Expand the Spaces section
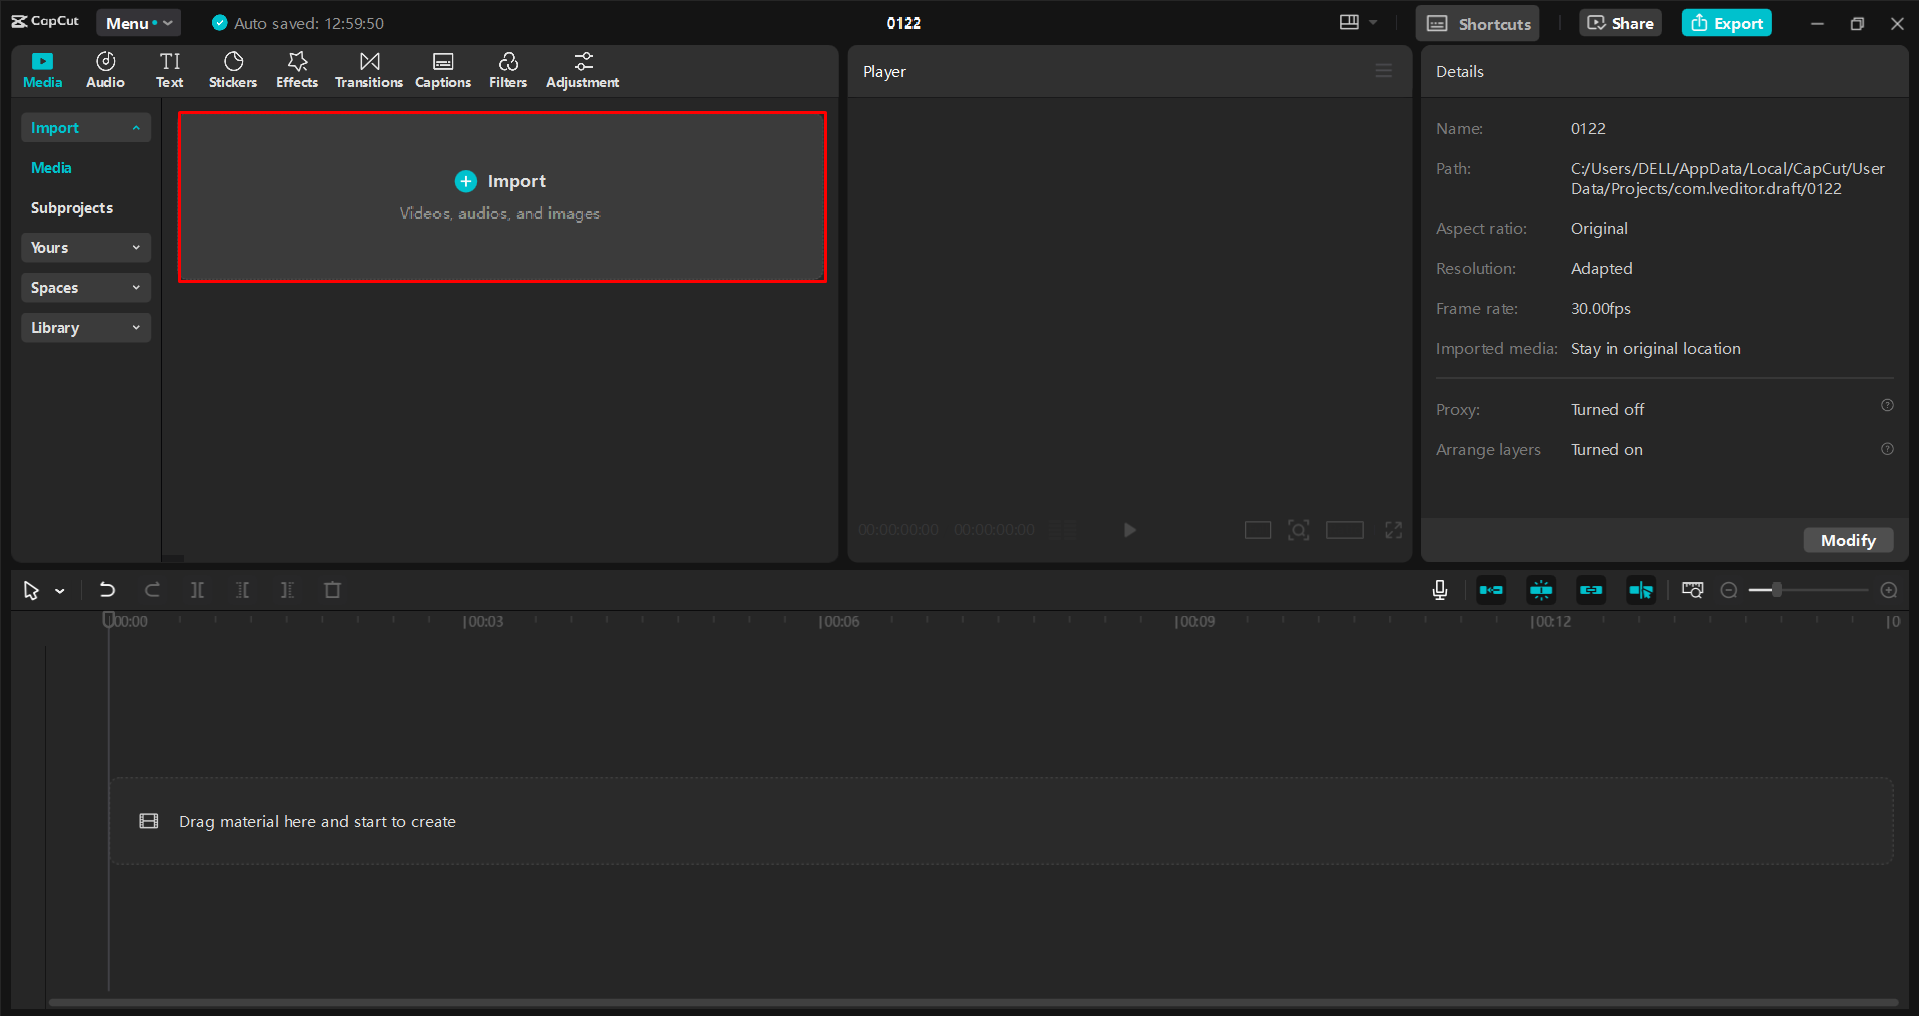Viewport: 1919px width, 1016px height. pos(85,287)
